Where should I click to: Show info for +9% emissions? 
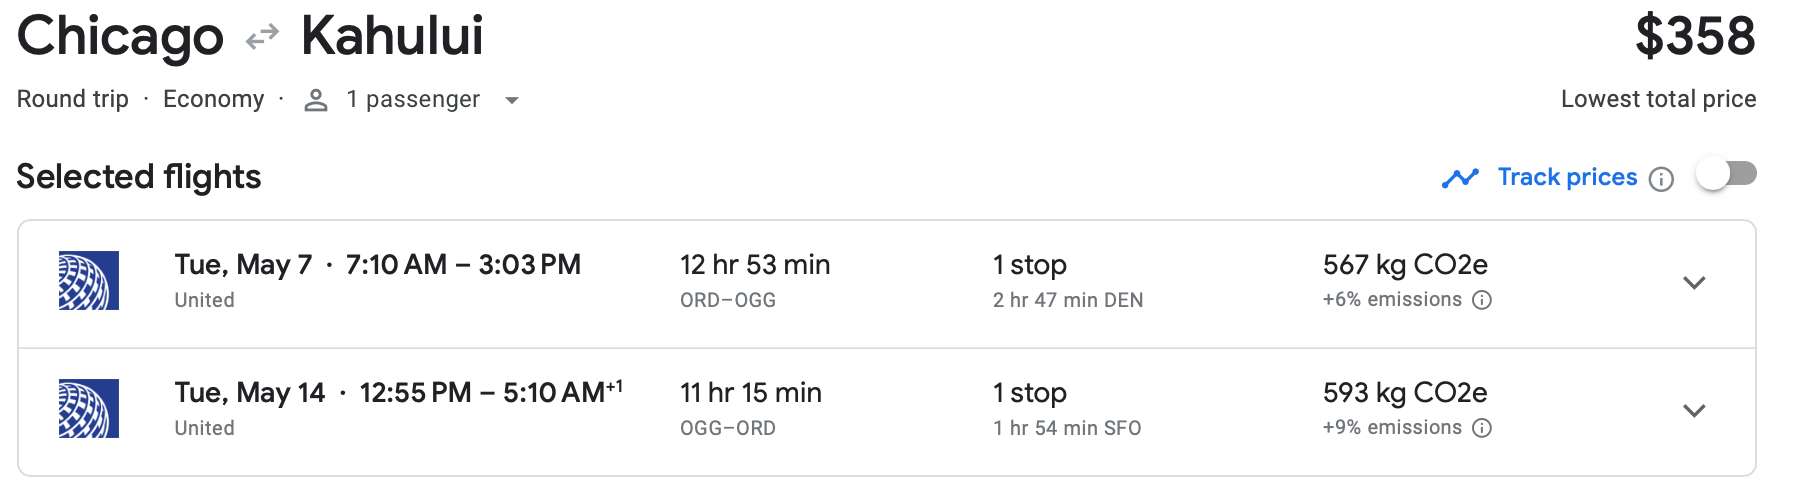pos(1482,428)
